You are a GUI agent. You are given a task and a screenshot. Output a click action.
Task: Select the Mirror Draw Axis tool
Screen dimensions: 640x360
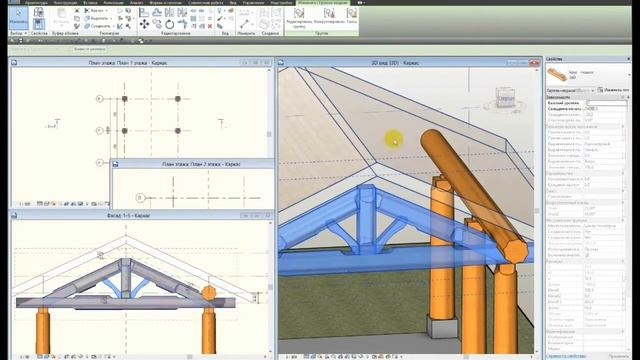pyautogui.click(x=182, y=12)
